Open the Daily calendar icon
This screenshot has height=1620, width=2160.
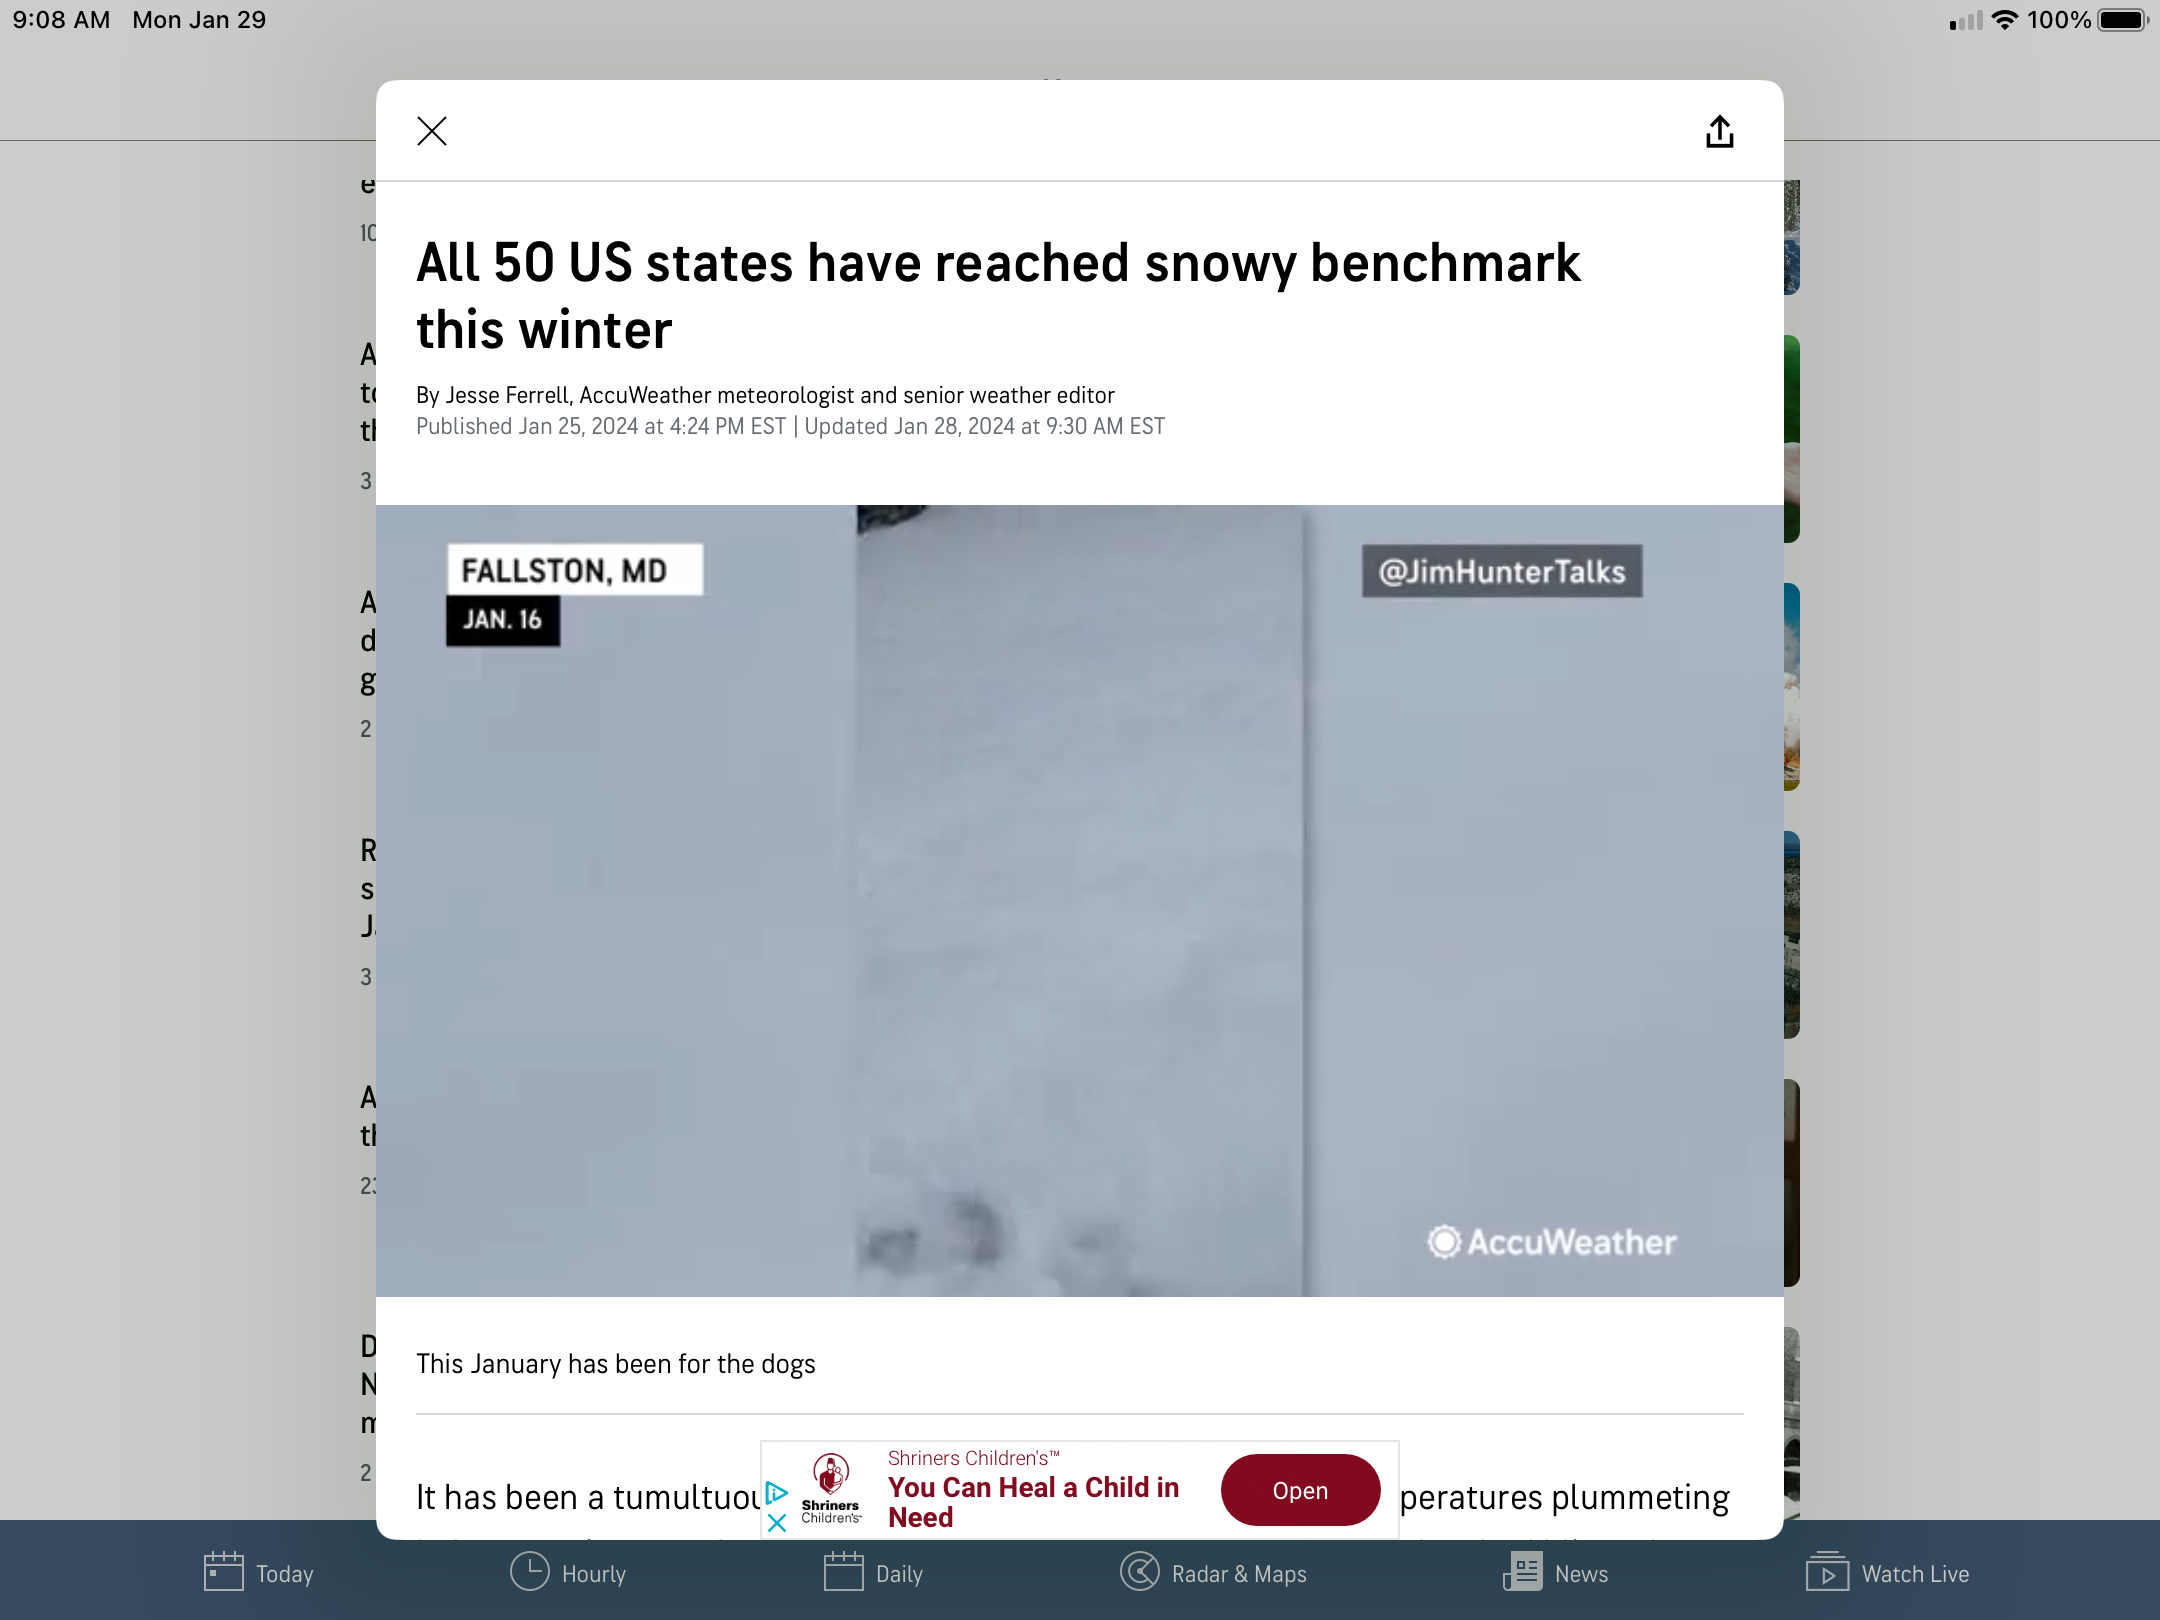pos(844,1571)
